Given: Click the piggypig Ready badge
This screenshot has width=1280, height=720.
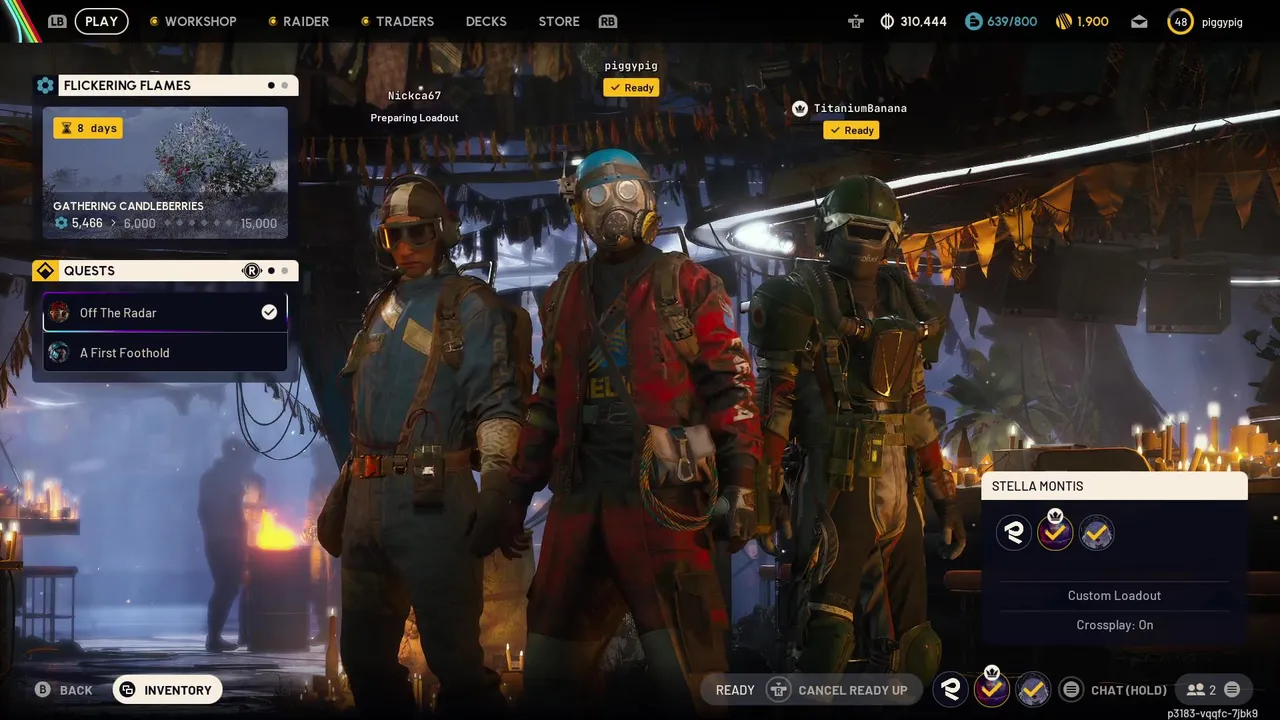Looking at the screenshot, I should pyautogui.click(x=631, y=88).
